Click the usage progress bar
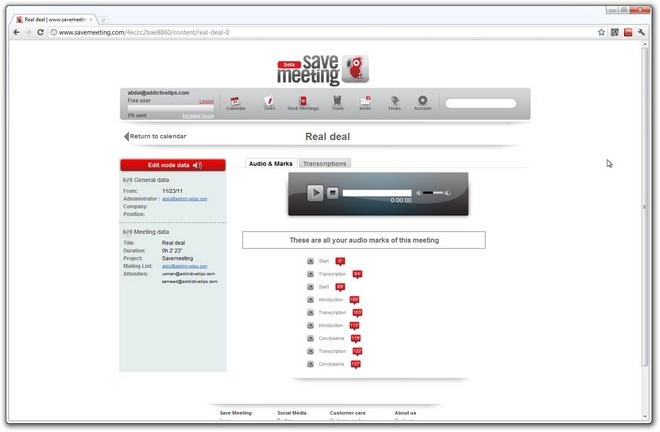This screenshot has height=432, width=660. coord(170,108)
